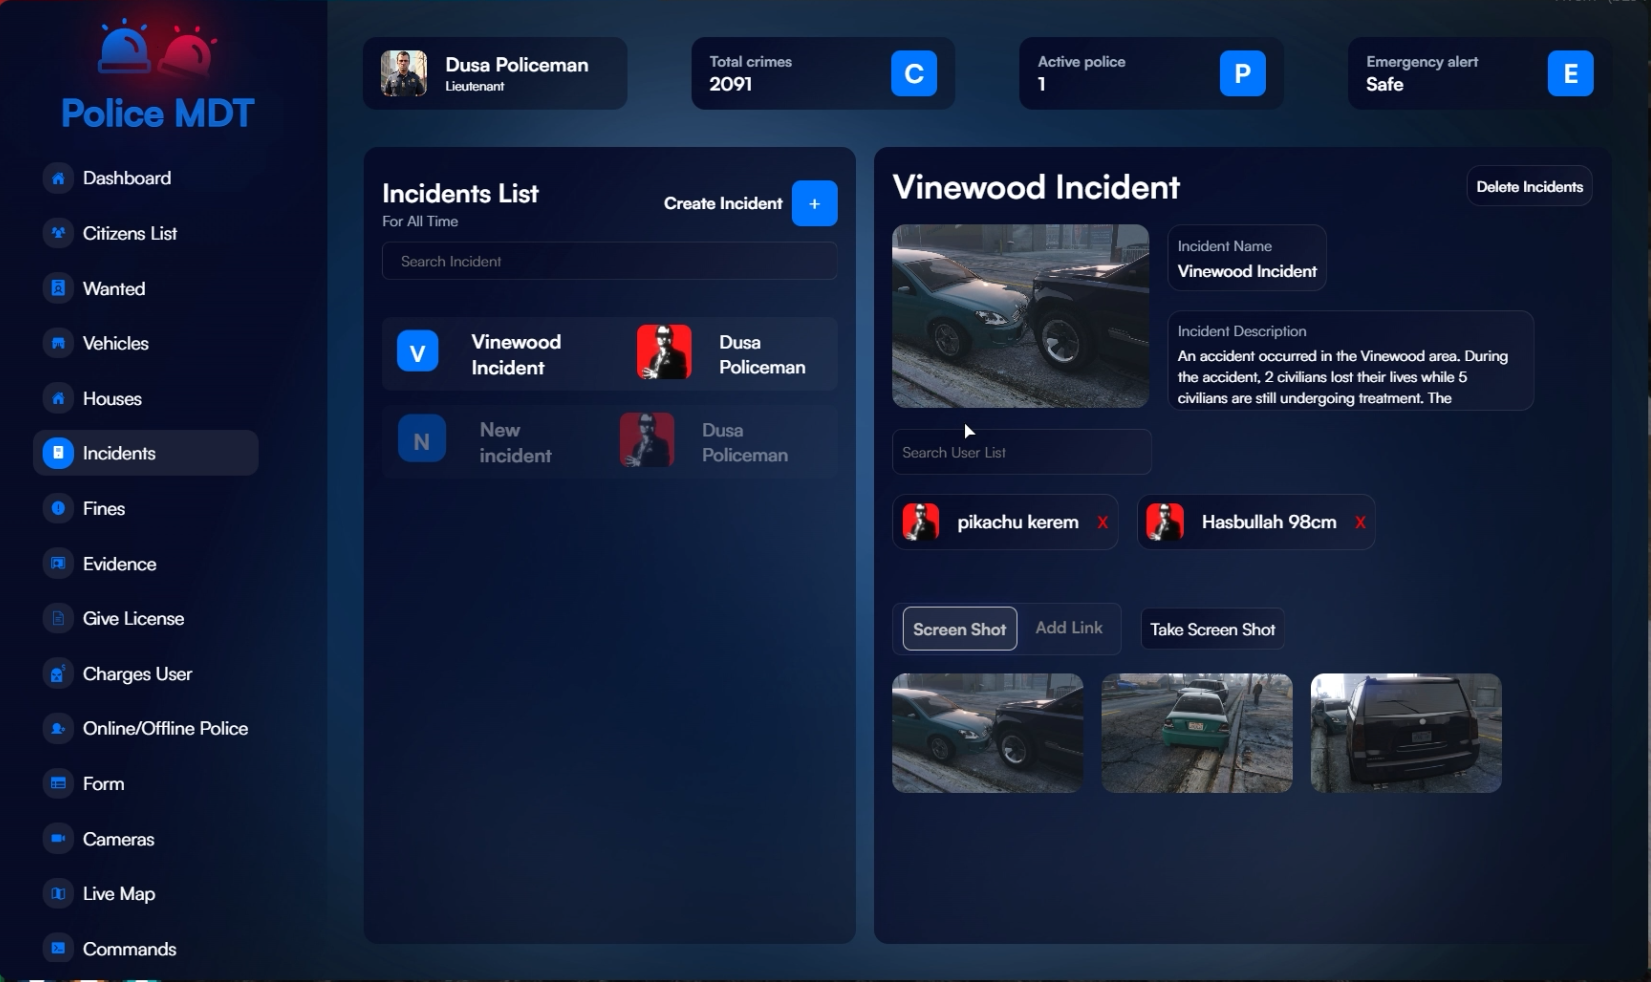
Task: Open the black SUV screenshot thumbnail
Action: (x=1405, y=733)
